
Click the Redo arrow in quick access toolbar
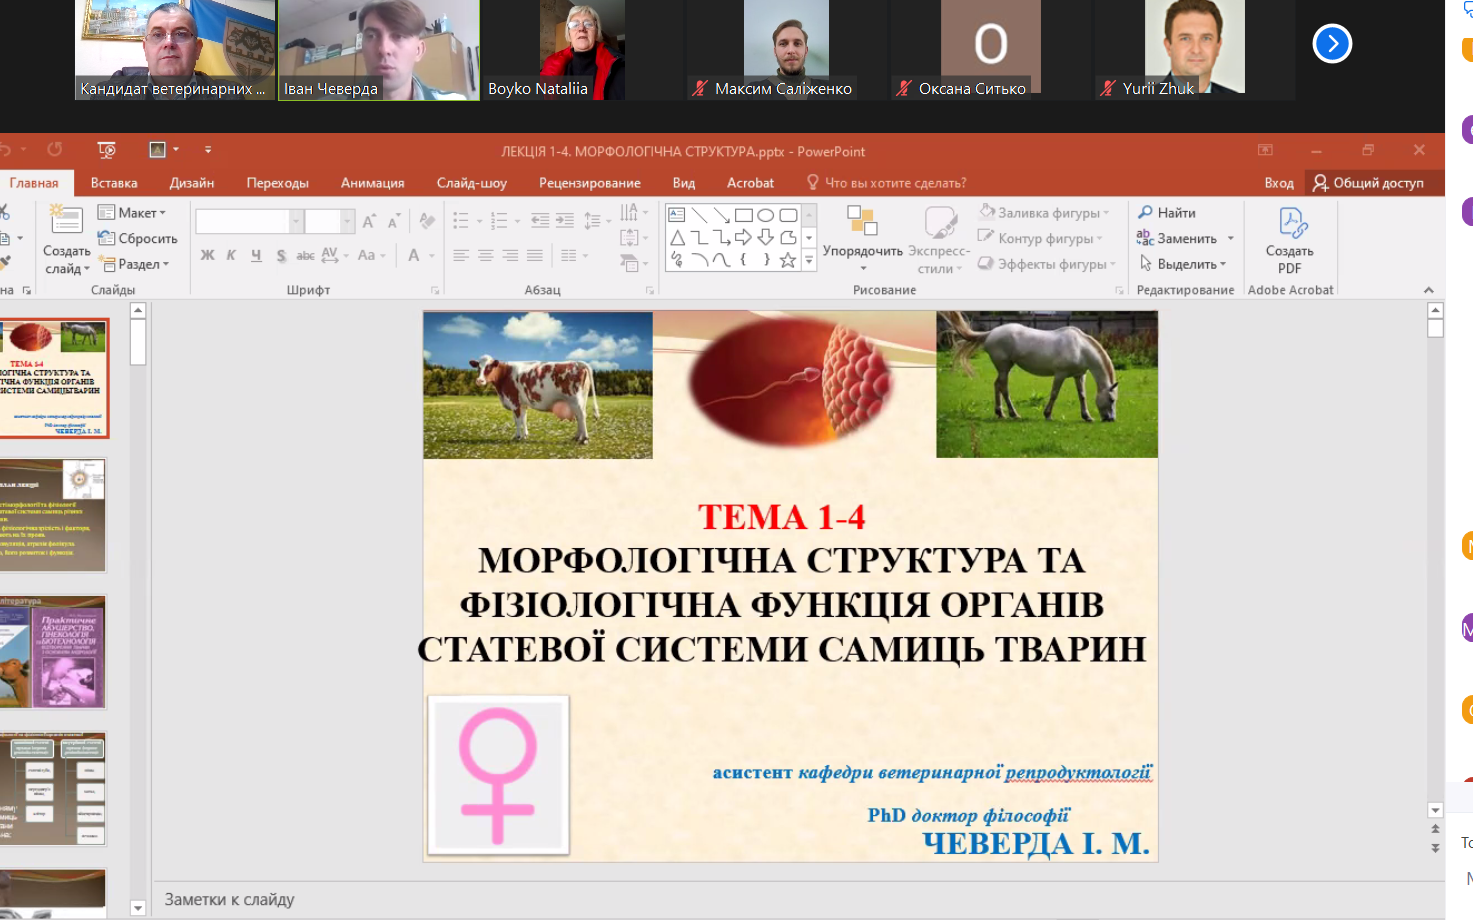coord(55,150)
